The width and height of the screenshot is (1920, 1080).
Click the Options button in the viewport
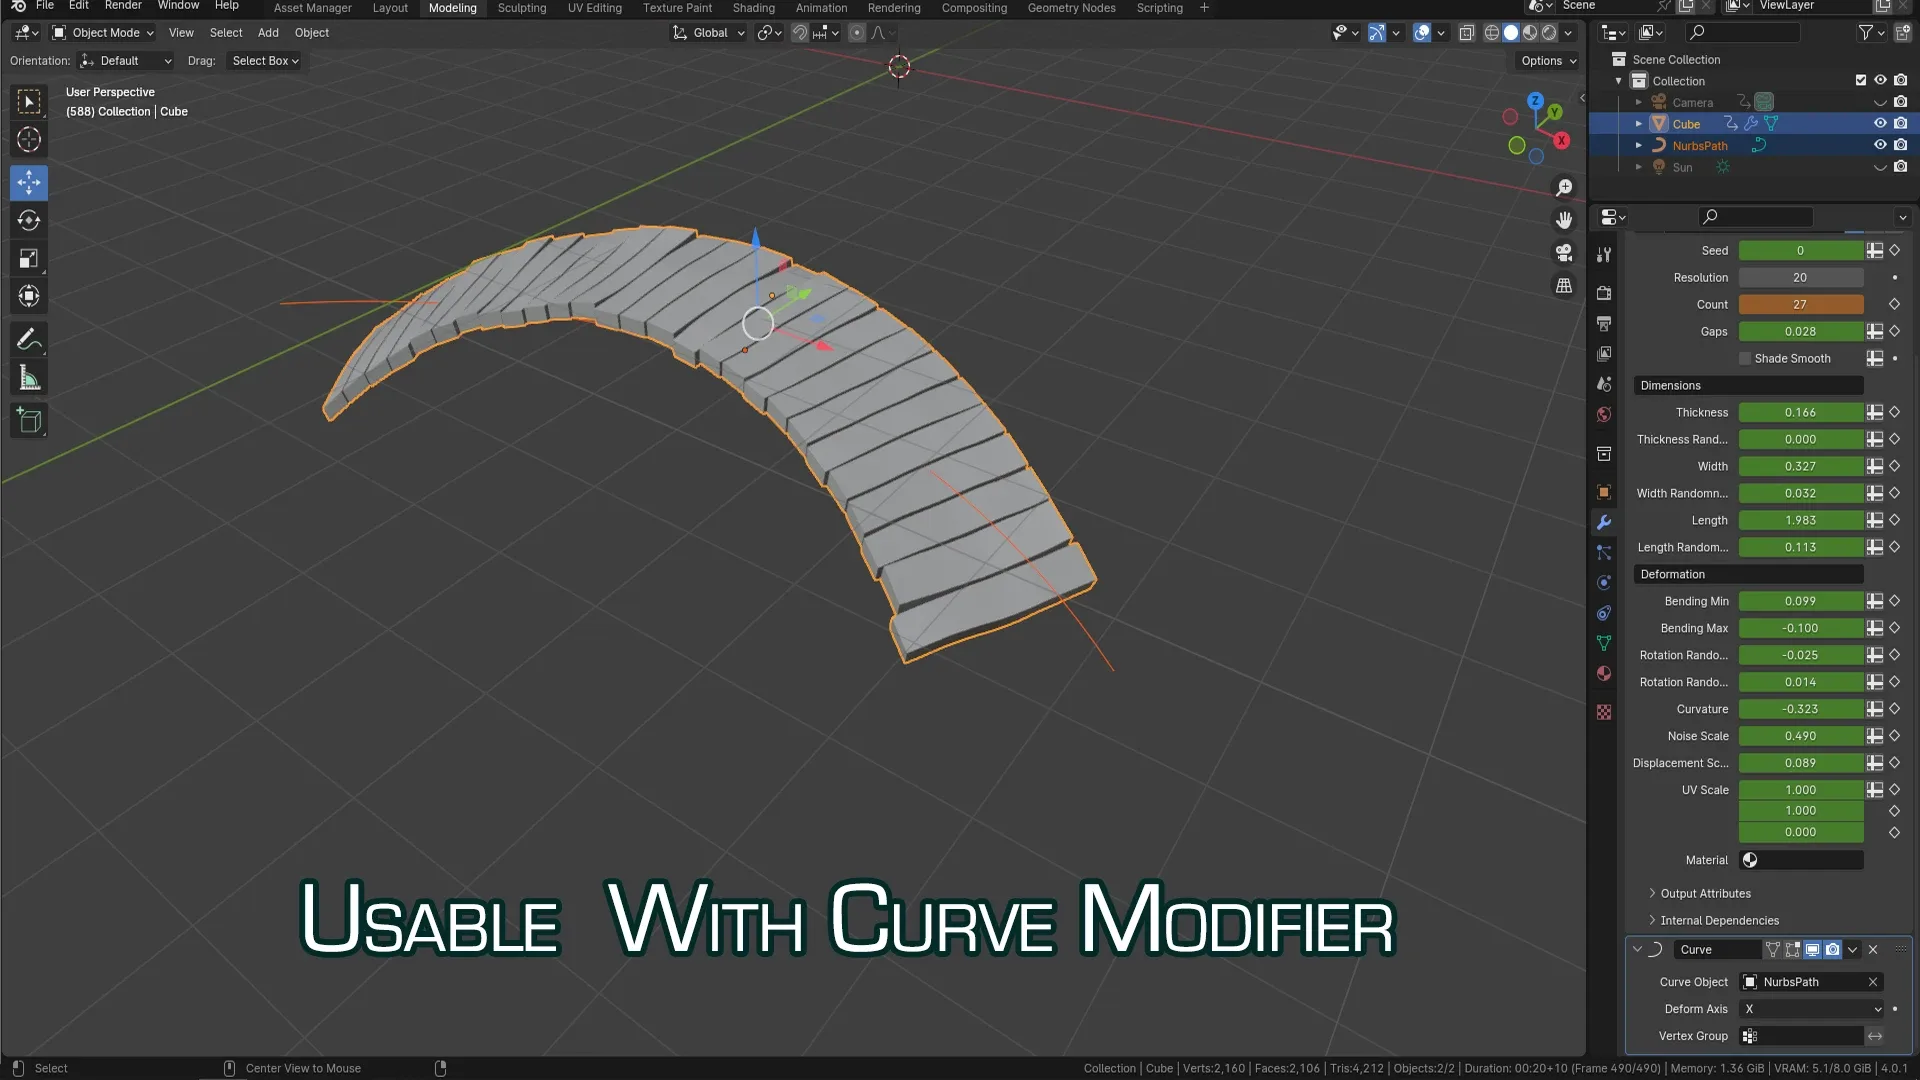coord(1545,60)
